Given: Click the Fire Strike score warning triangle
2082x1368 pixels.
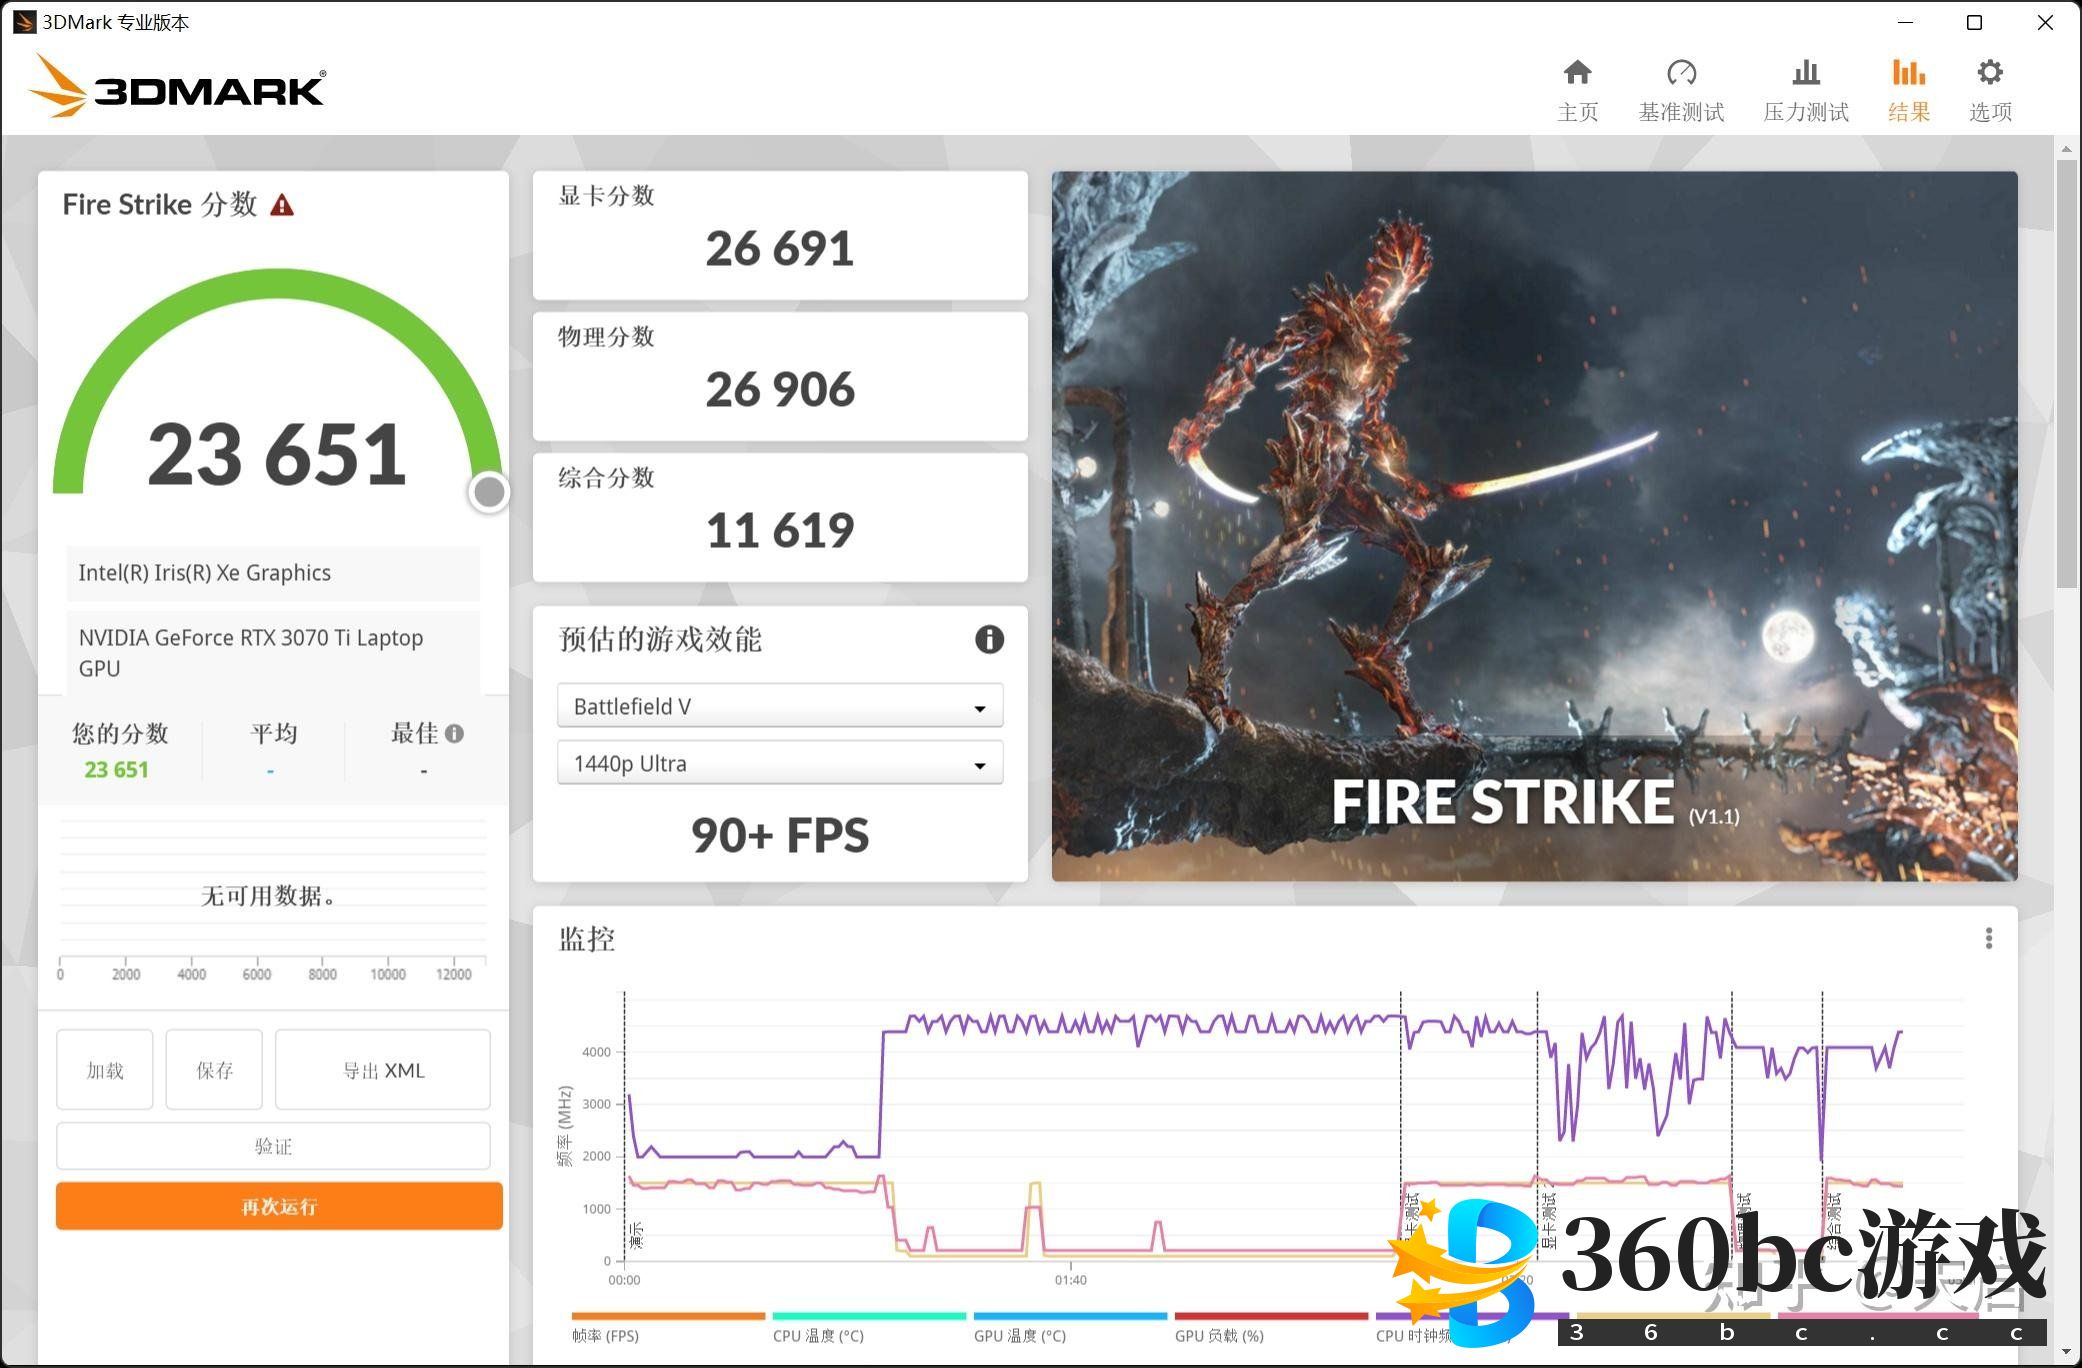Looking at the screenshot, I should (x=282, y=206).
